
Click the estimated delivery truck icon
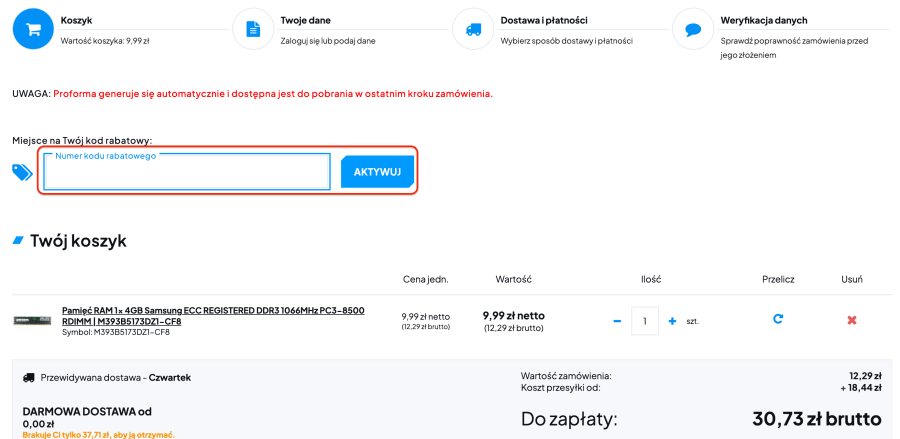(x=28, y=378)
